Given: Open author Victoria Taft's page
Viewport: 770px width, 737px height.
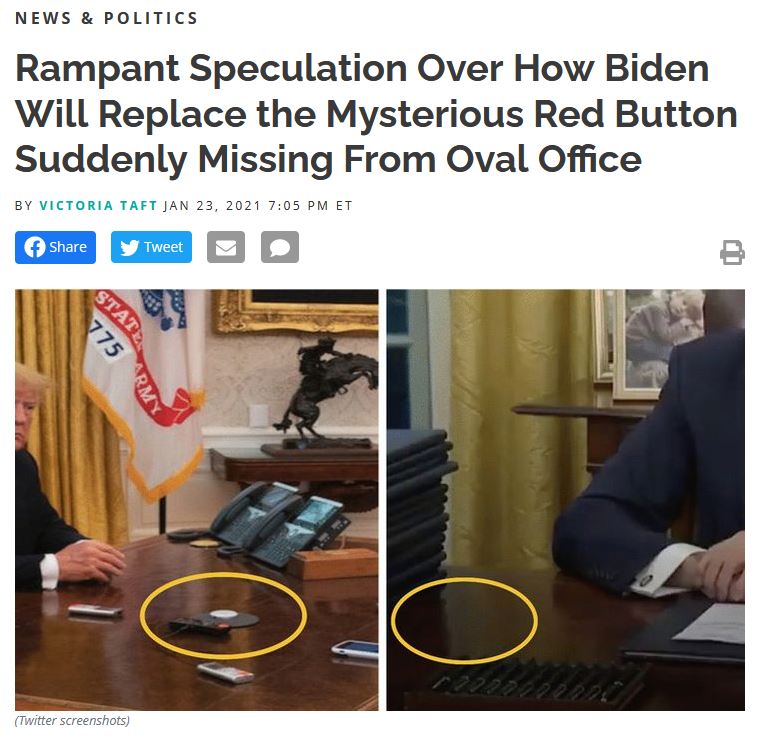Looking at the screenshot, I should click(x=98, y=205).
